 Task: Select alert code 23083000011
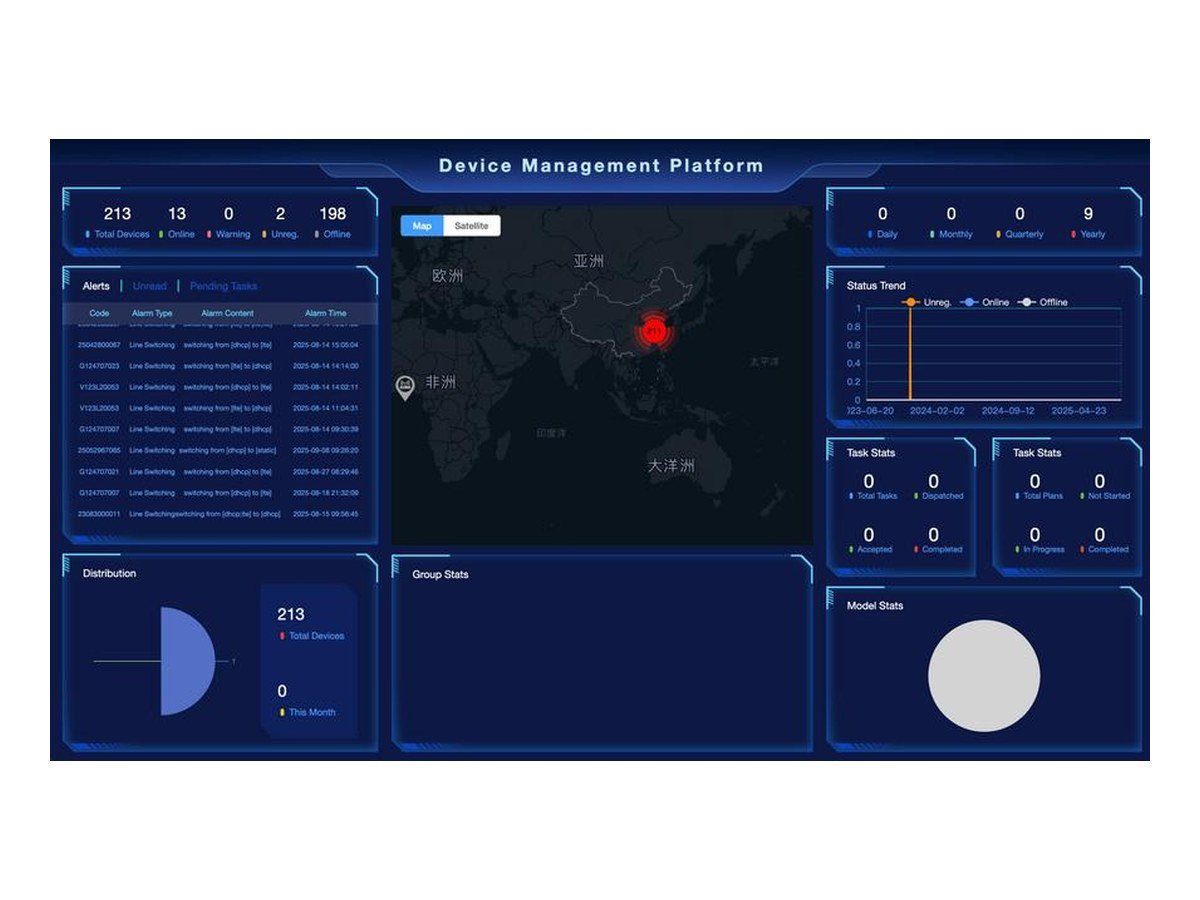tap(99, 514)
